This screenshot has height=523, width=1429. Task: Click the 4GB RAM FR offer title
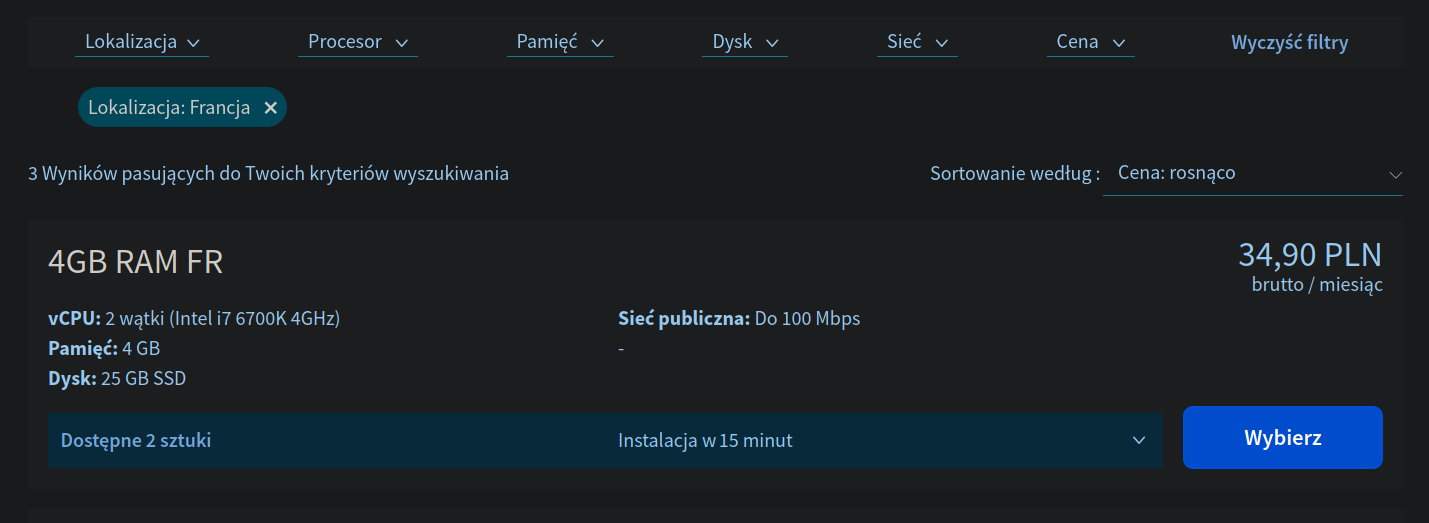coord(135,262)
